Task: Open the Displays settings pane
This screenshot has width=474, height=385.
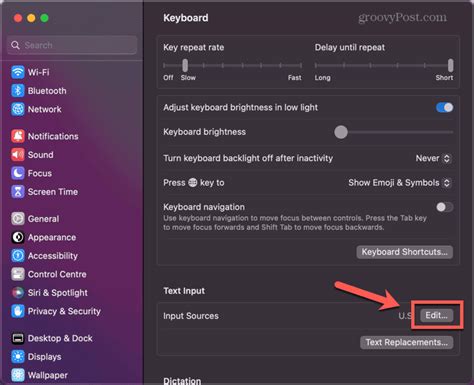Action: pos(44,357)
